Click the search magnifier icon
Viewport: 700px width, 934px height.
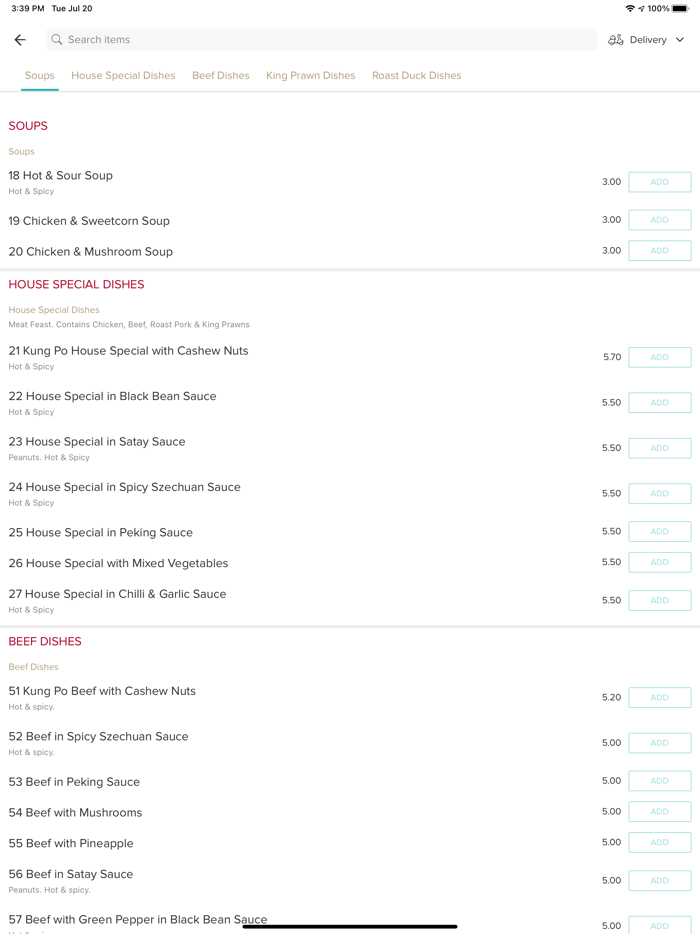point(57,40)
